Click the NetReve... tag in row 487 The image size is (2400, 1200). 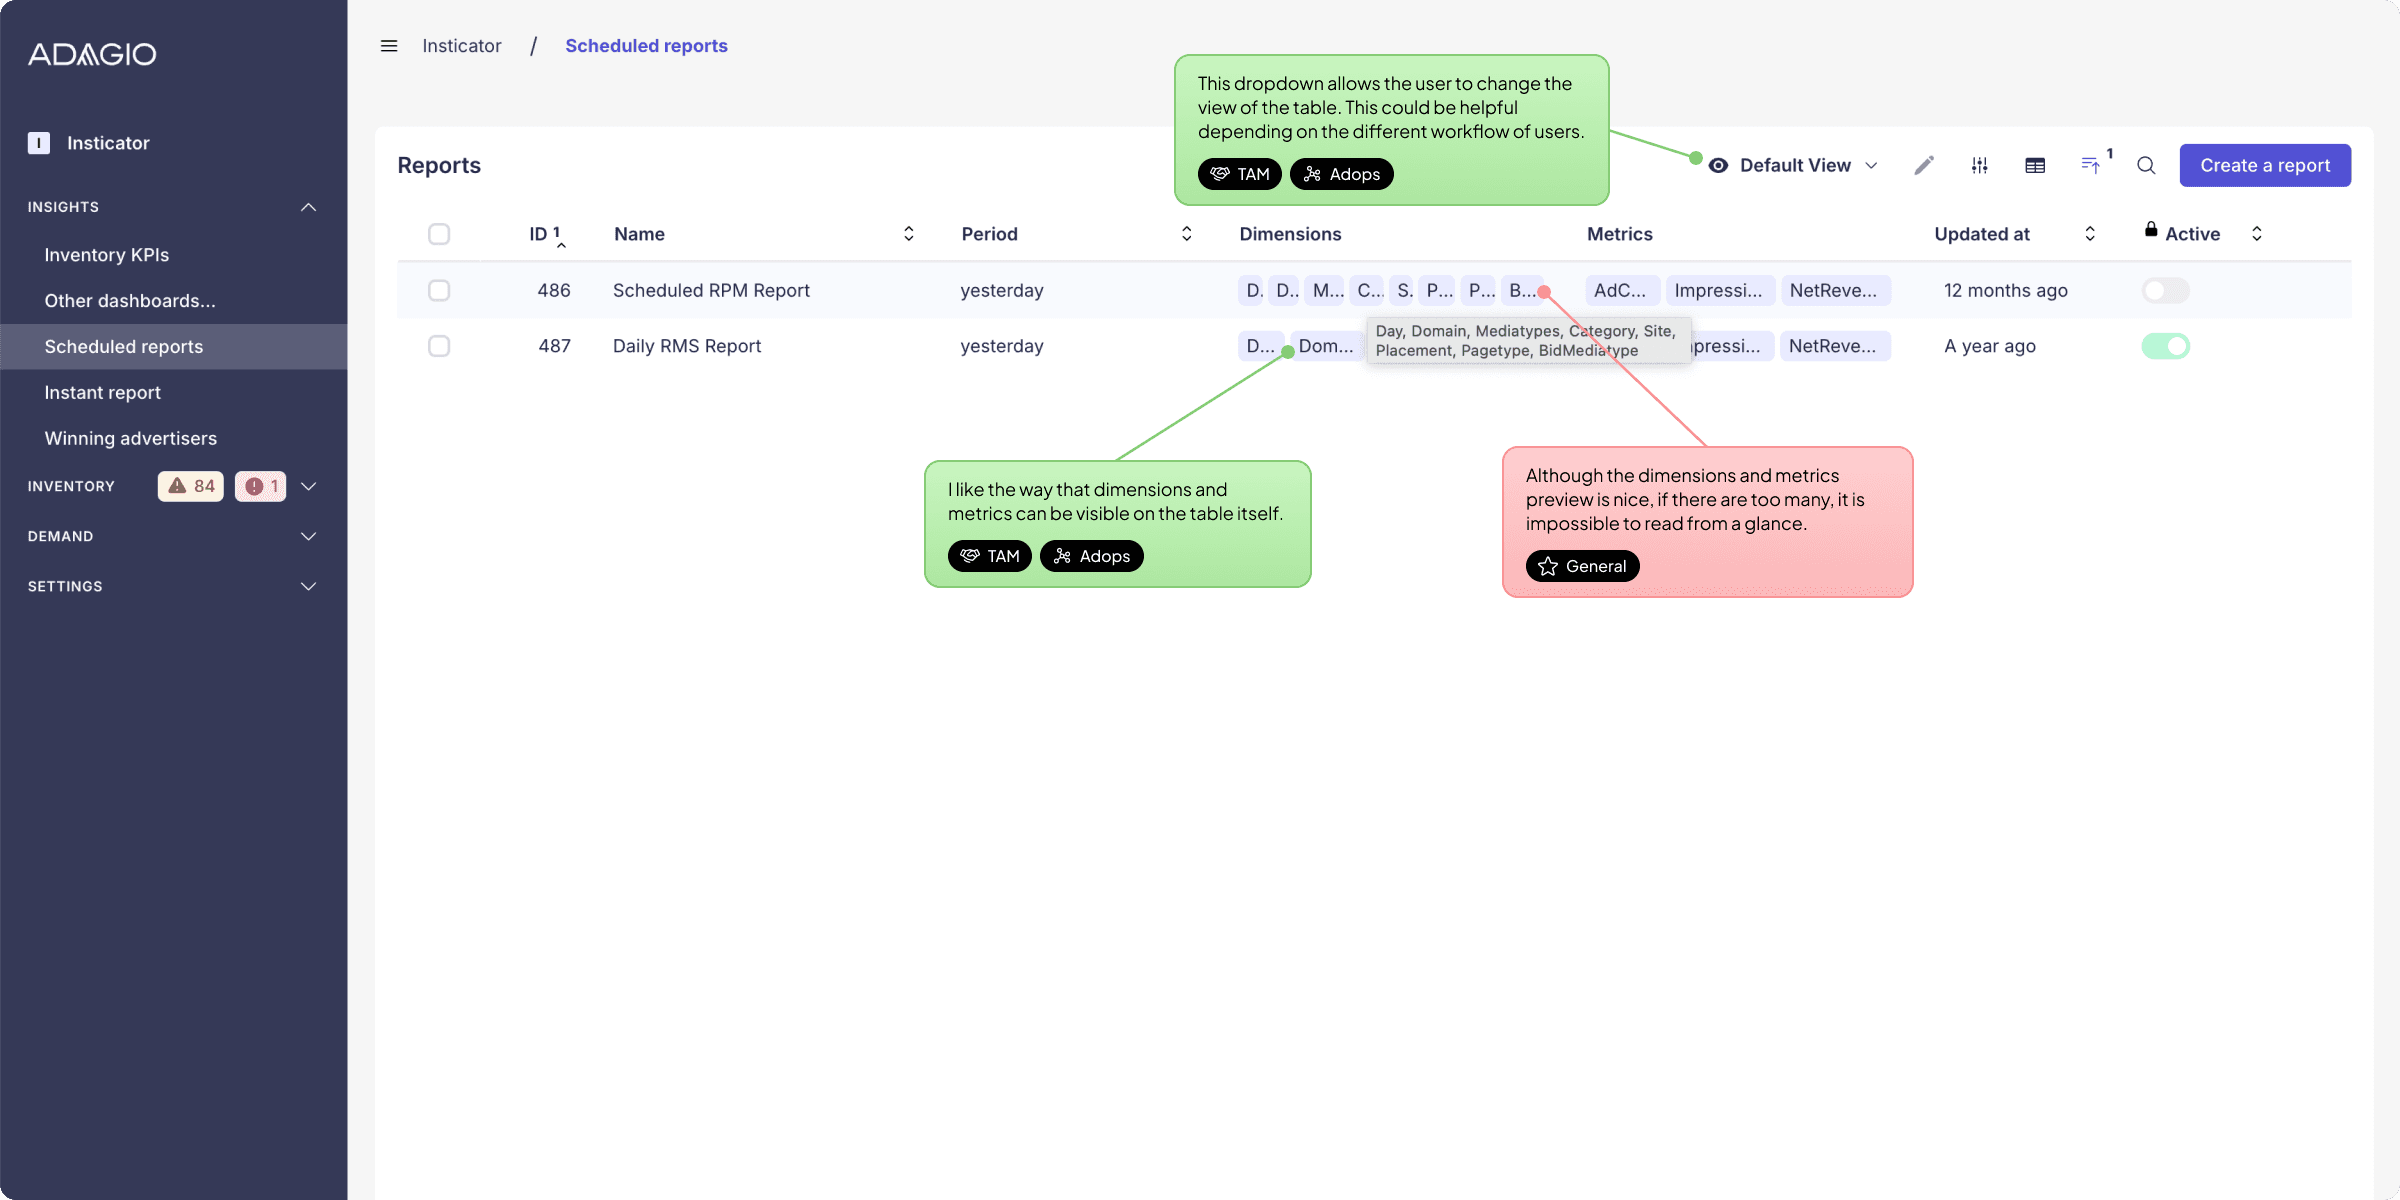pyautogui.click(x=1834, y=346)
